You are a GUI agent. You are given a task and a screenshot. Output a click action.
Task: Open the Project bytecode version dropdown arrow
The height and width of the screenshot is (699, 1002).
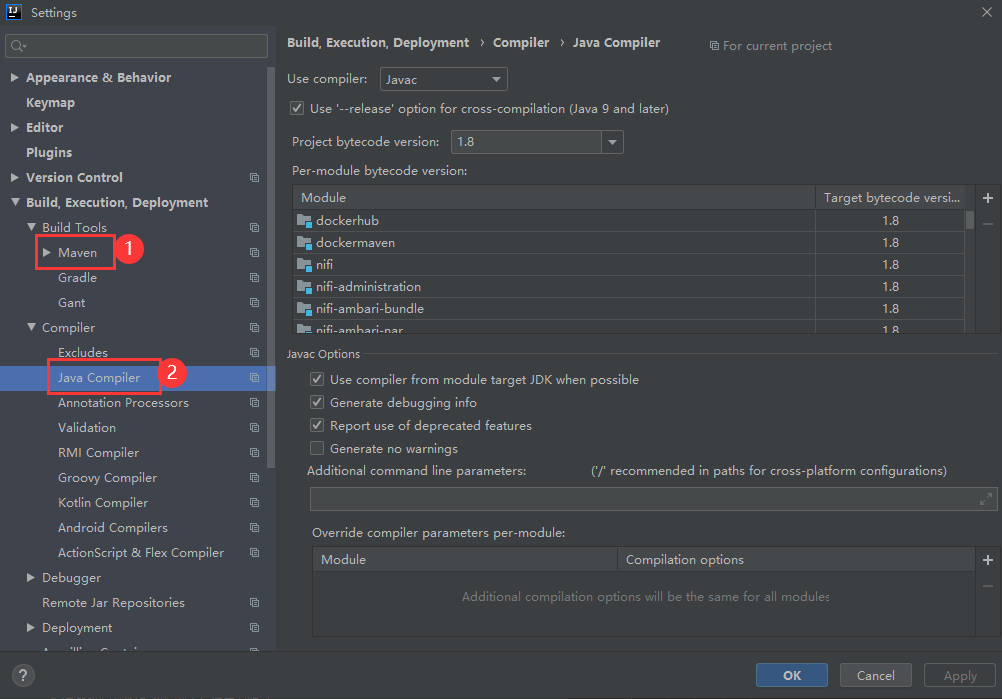tap(612, 142)
